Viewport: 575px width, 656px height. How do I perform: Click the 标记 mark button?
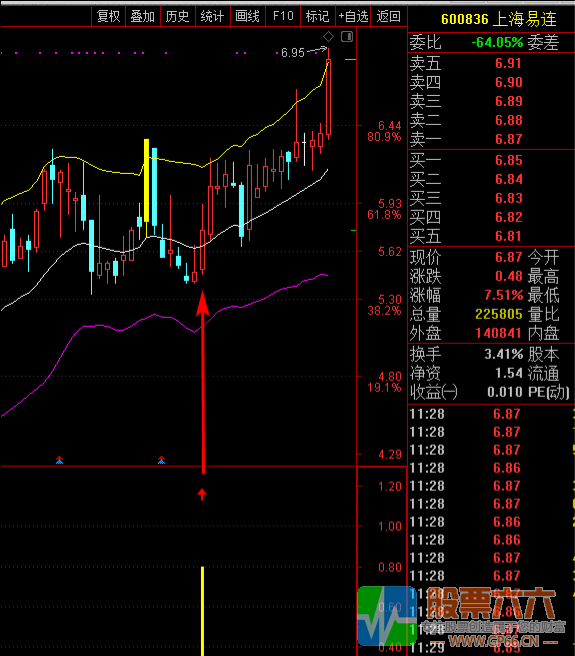click(318, 16)
